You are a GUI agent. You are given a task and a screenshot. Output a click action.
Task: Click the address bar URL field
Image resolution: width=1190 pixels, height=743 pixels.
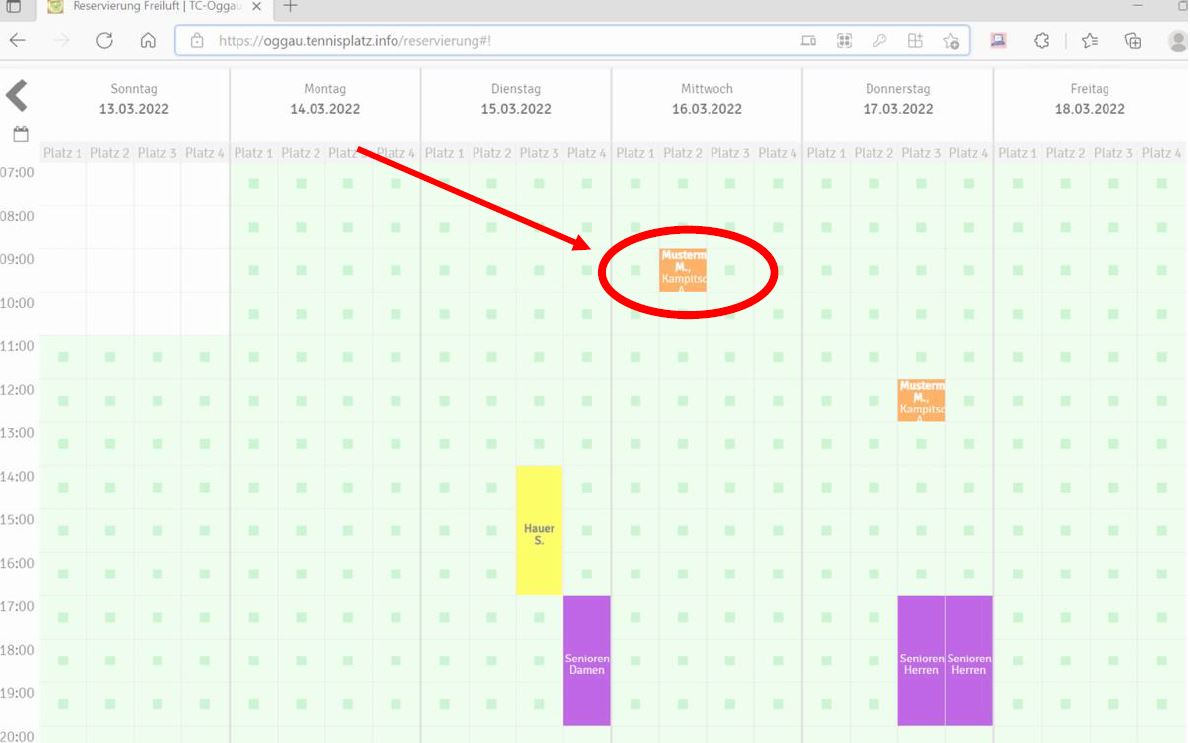[500, 41]
